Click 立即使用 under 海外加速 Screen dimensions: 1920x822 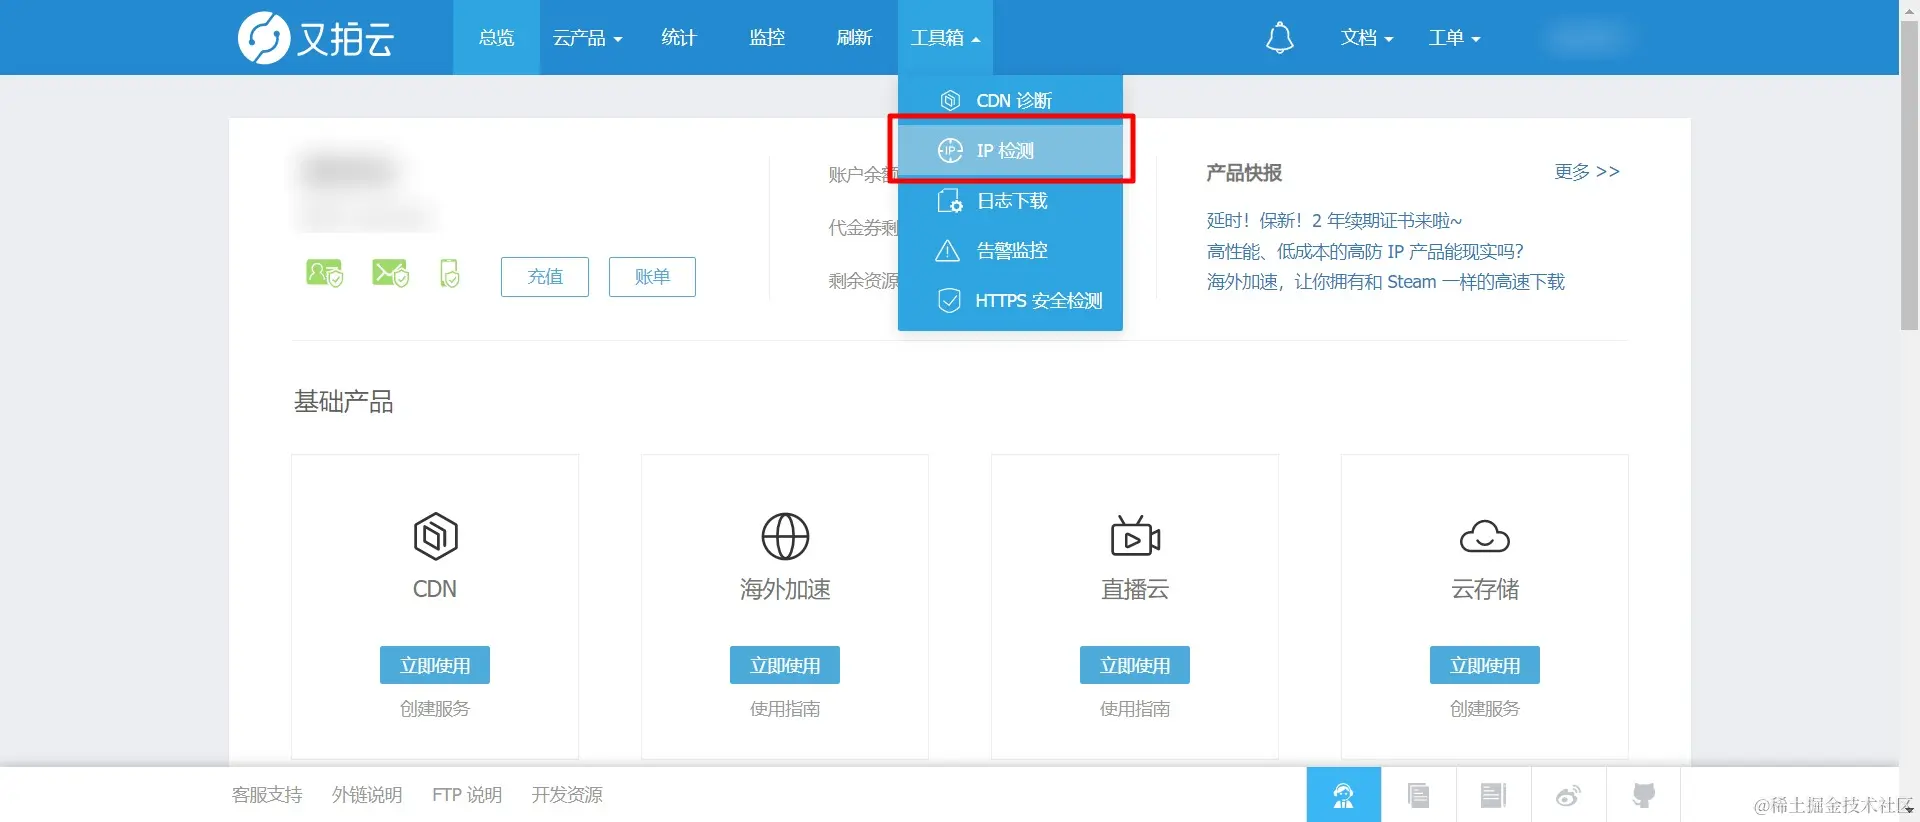pyautogui.click(x=785, y=665)
